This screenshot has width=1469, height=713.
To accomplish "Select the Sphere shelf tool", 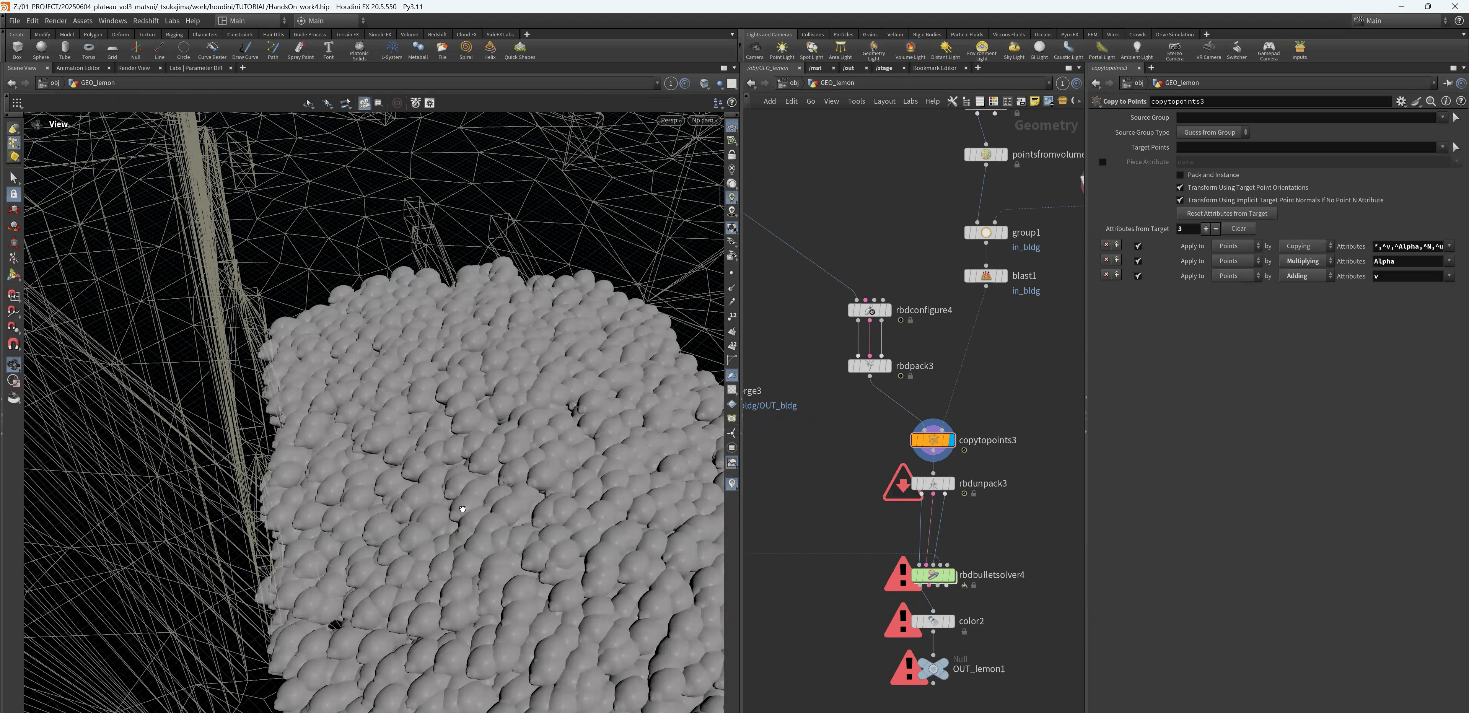I will pos(41,49).
